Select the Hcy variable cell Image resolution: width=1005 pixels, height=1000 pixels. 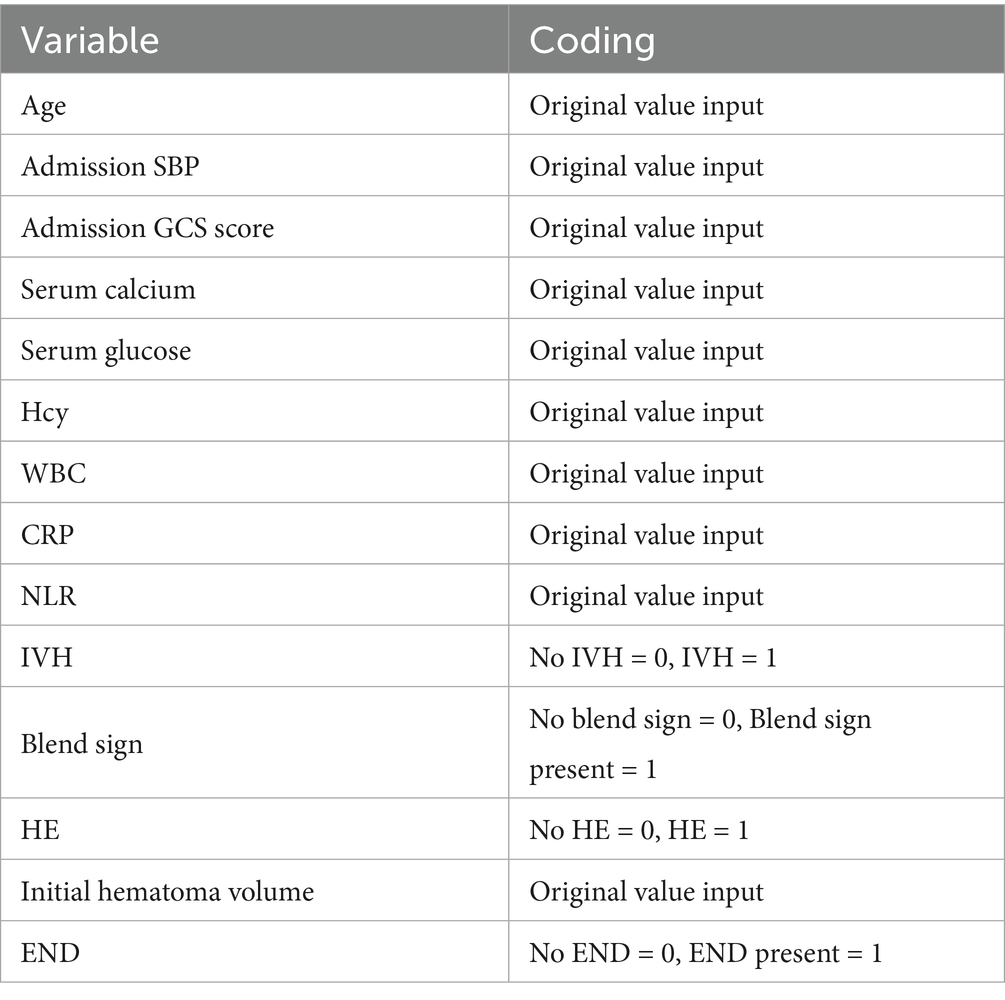(45, 412)
